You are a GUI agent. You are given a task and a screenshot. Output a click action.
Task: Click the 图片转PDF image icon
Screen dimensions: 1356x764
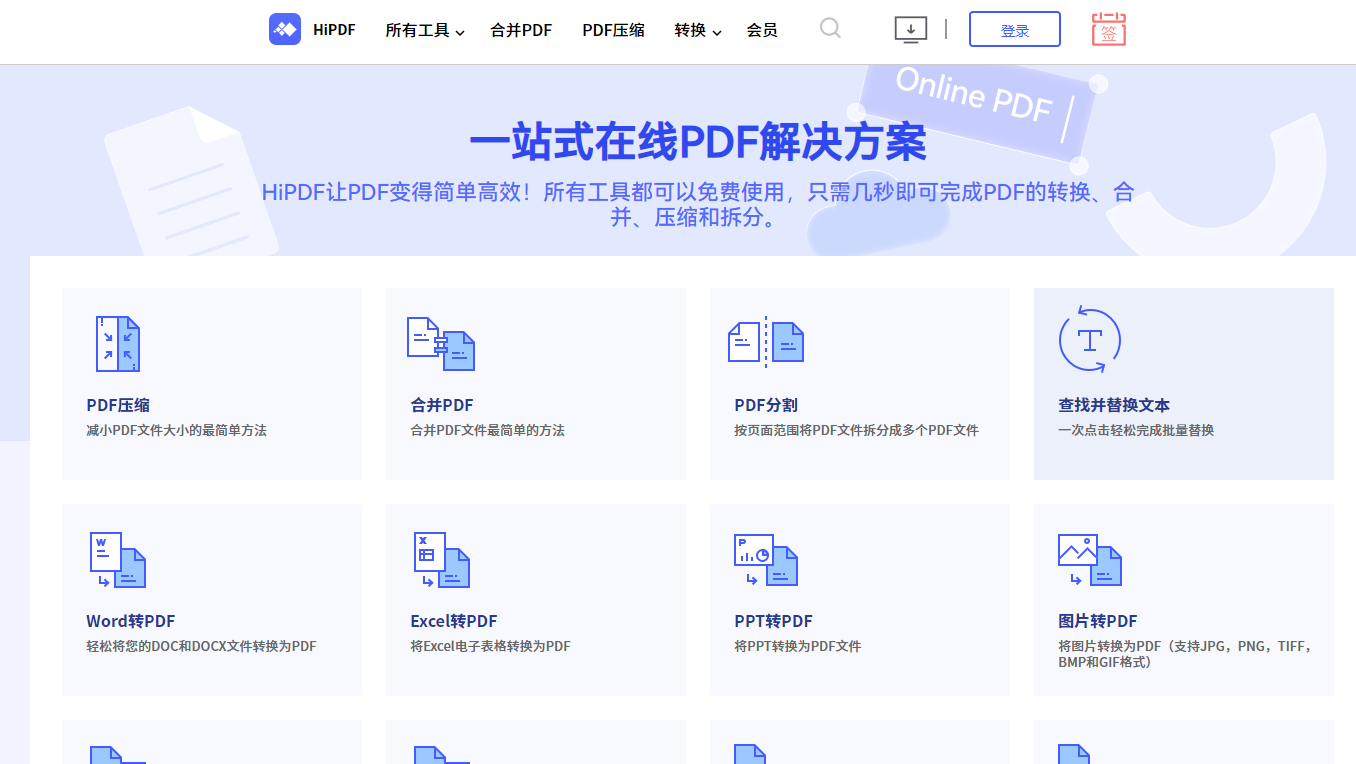pyautogui.click(x=1090, y=560)
